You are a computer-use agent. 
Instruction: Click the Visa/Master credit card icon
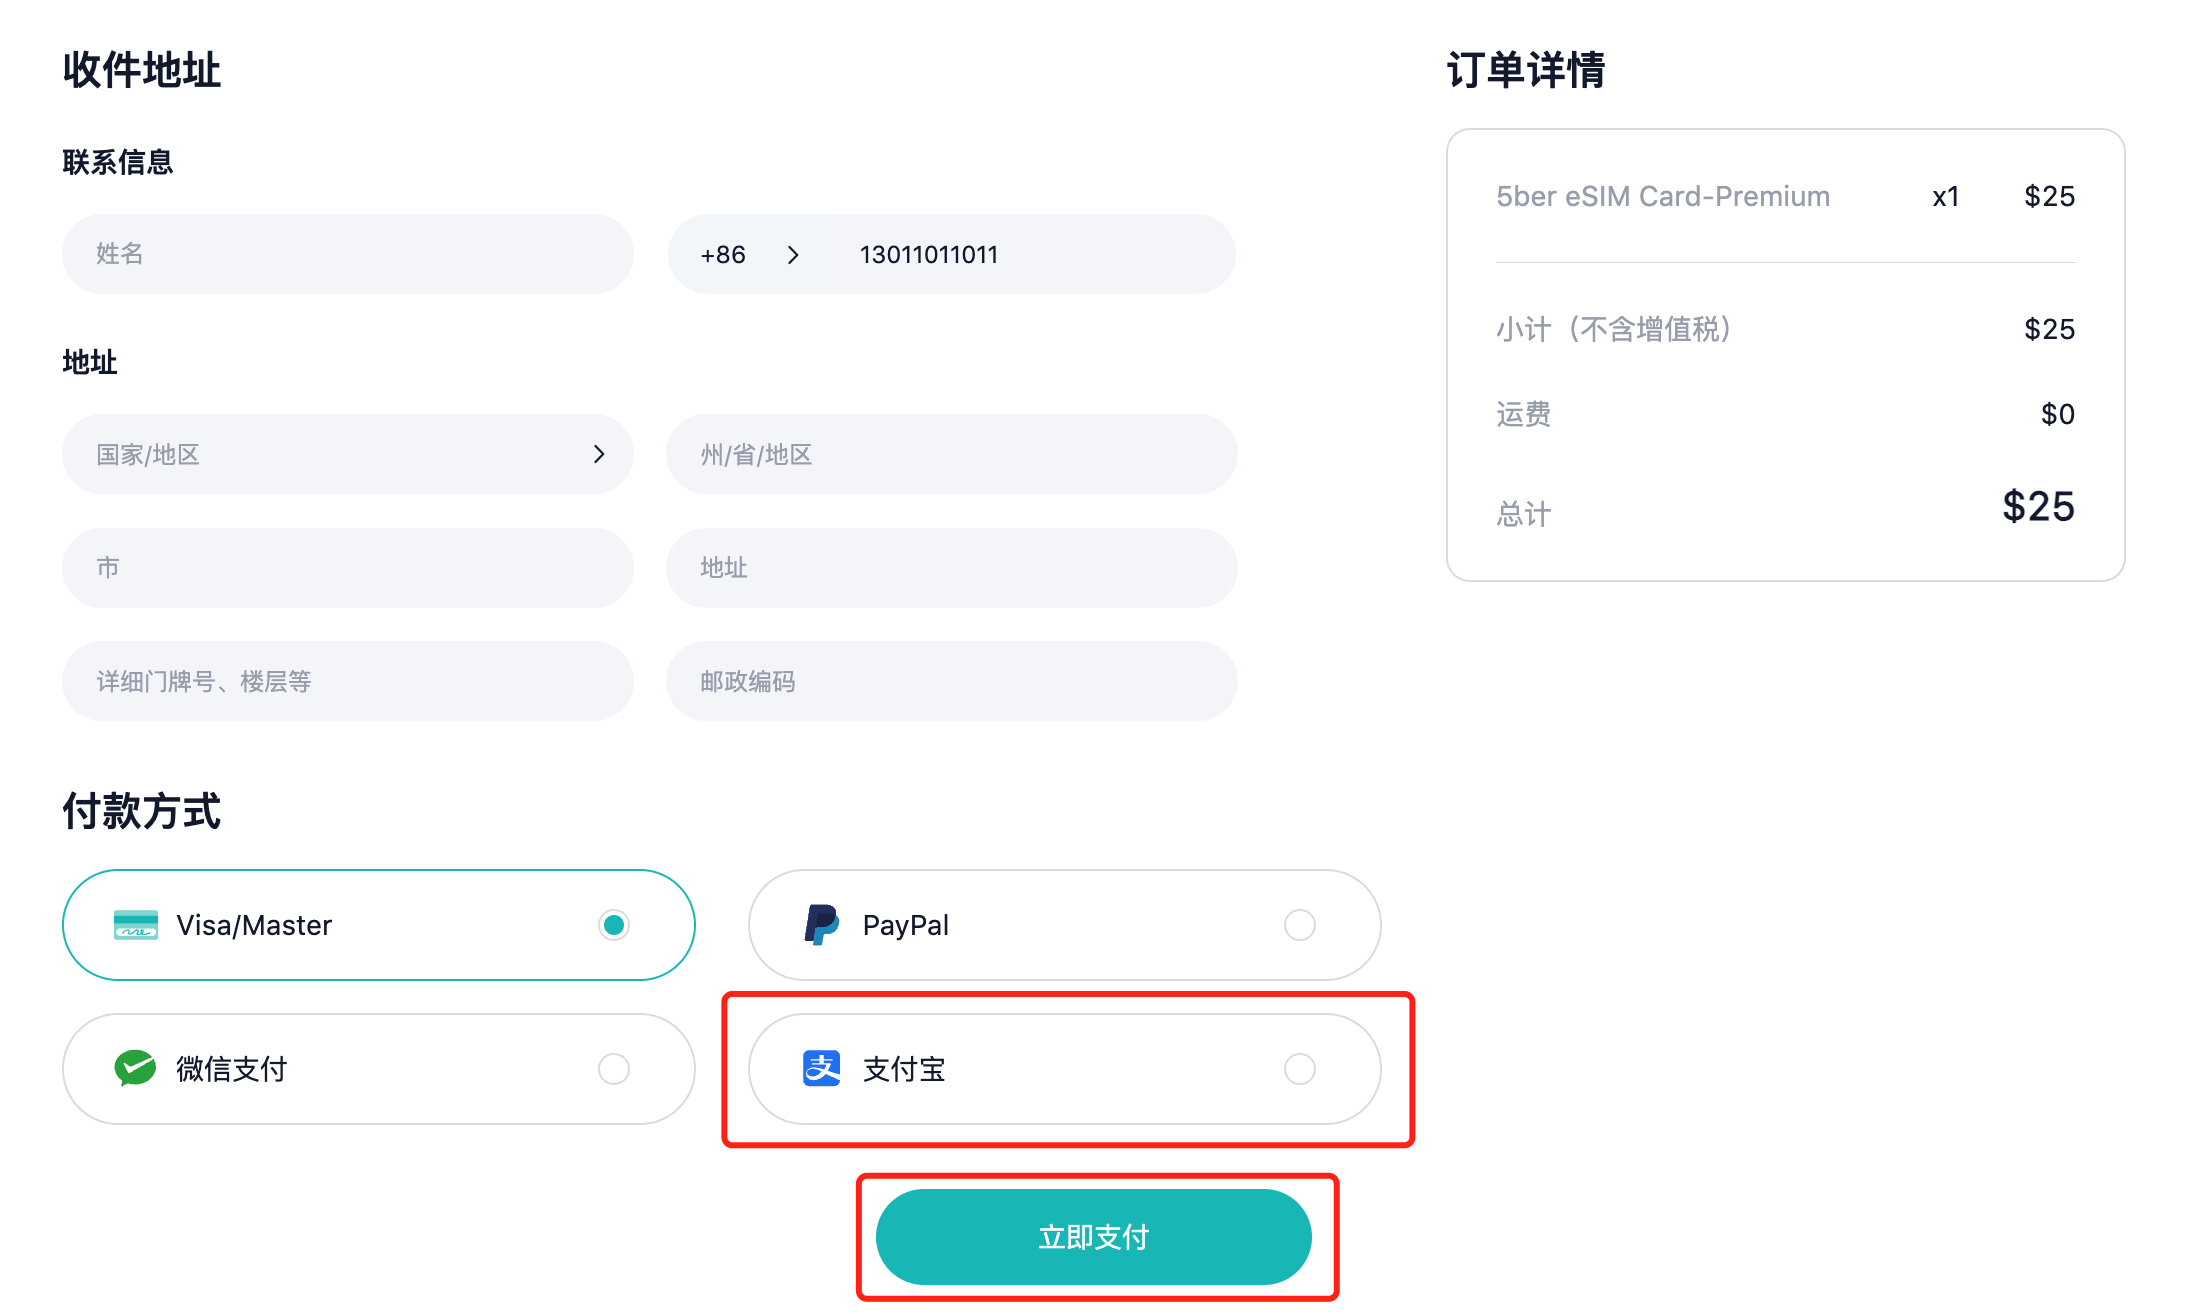pyautogui.click(x=136, y=925)
